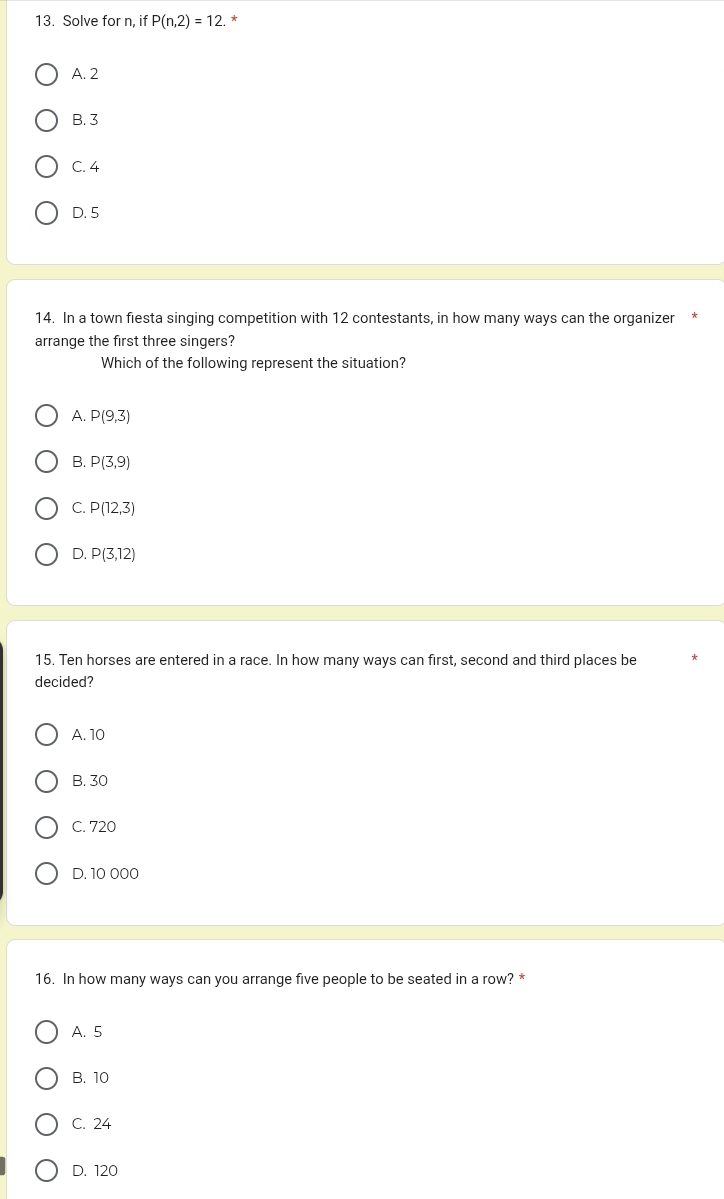724x1199 pixels.
Task: Click the question 16 seated in a row text
Action: click(x=274, y=979)
